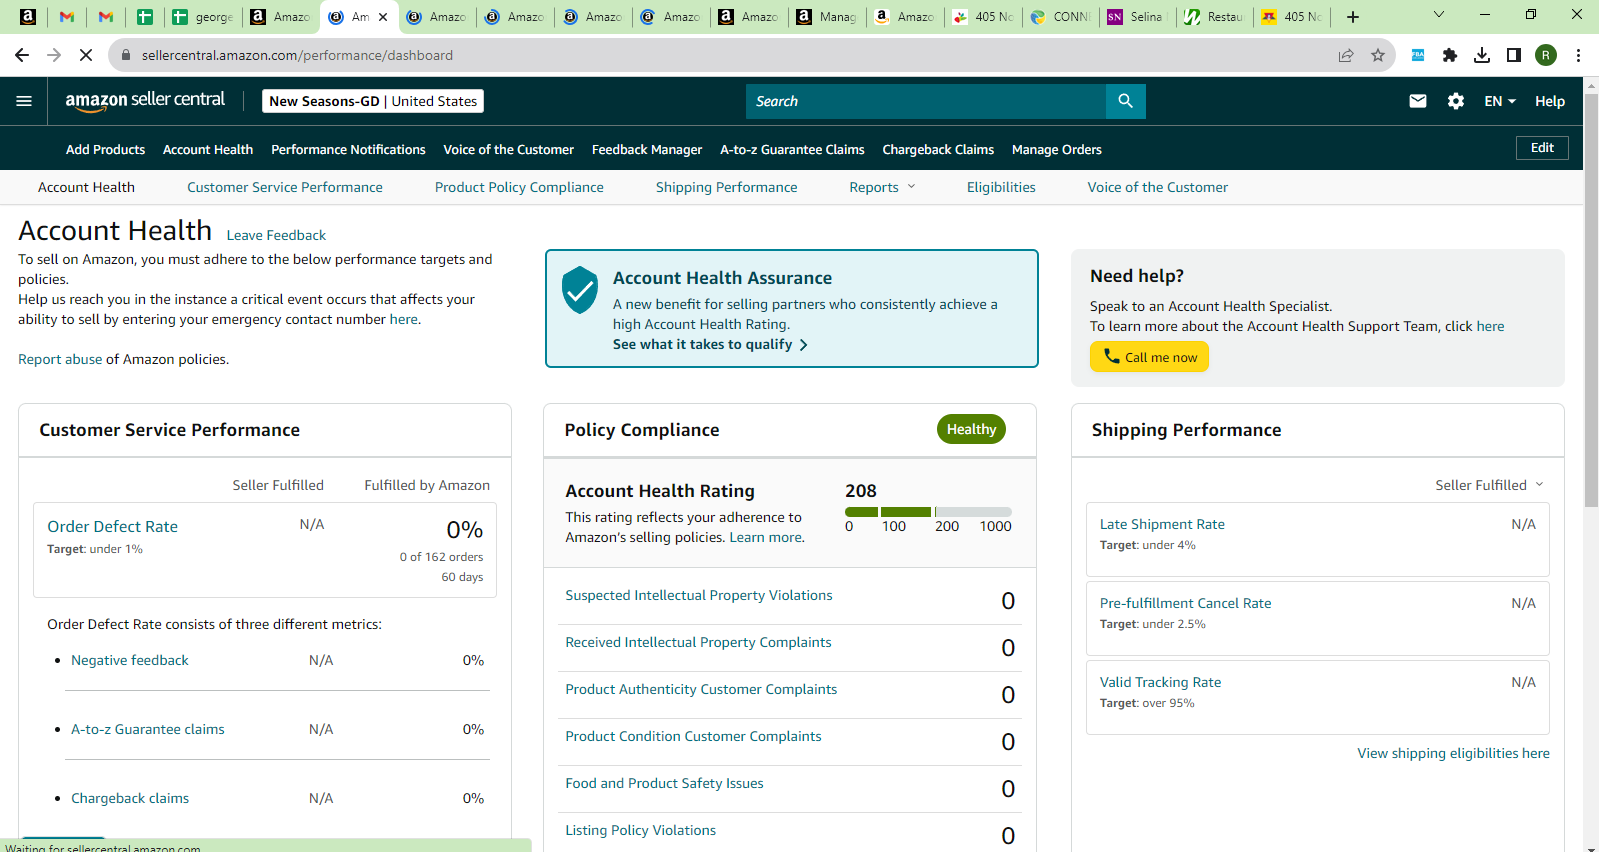
Task: Open Add Products in the navigation bar
Action: click(105, 149)
